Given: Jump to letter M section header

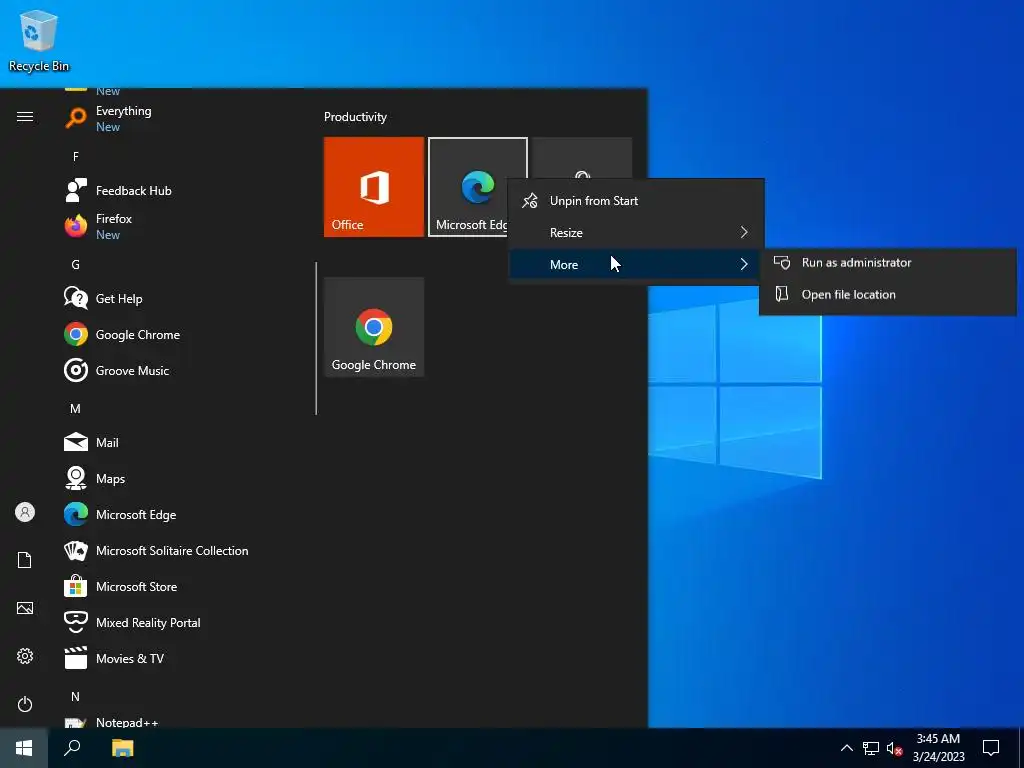Looking at the screenshot, I should click(76, 409).
